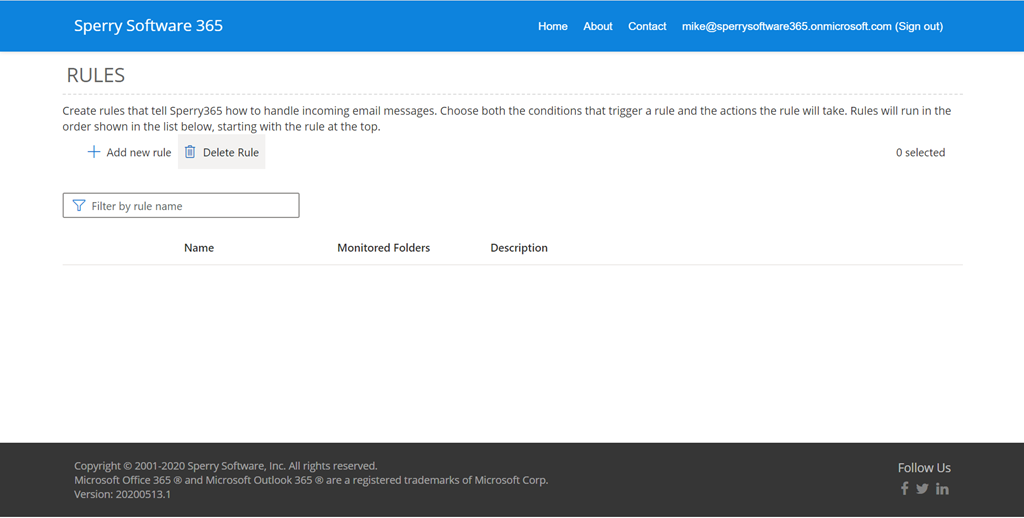The image size is (1024, 518).
Task: Open the About page link
Action: pyautogui.click(x=598, y=26)
